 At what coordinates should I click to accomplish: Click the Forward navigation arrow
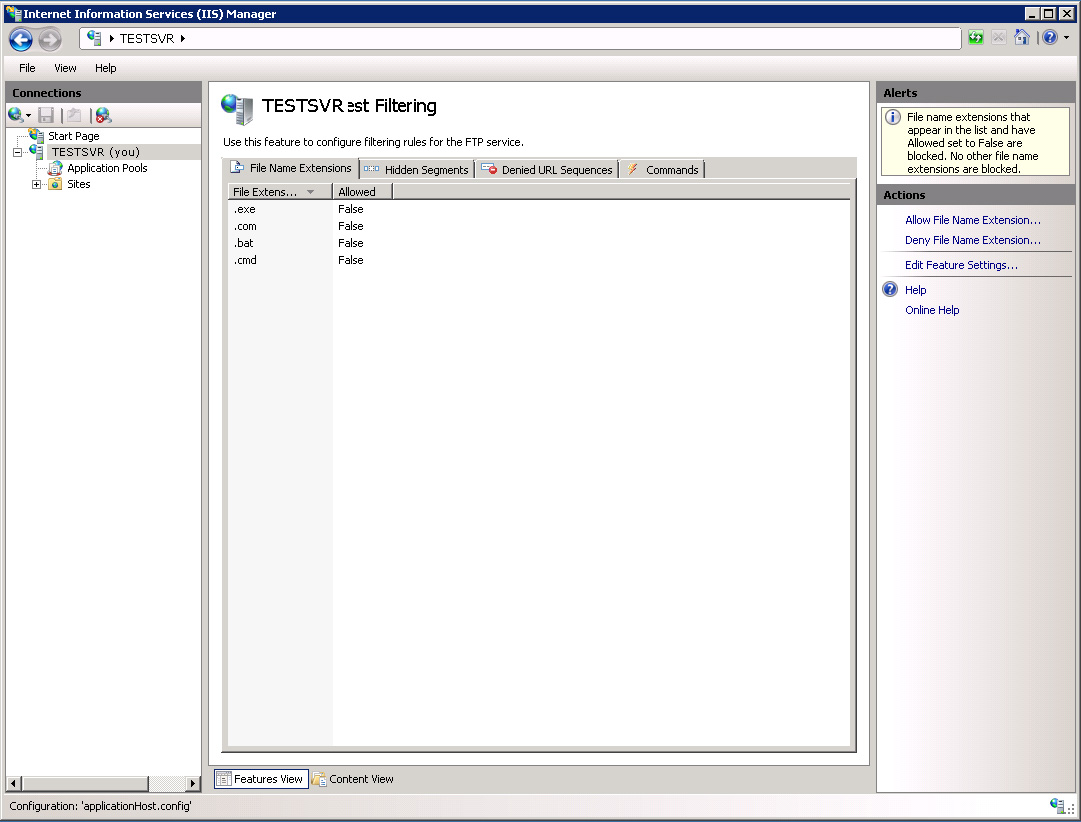click(50, 39)
